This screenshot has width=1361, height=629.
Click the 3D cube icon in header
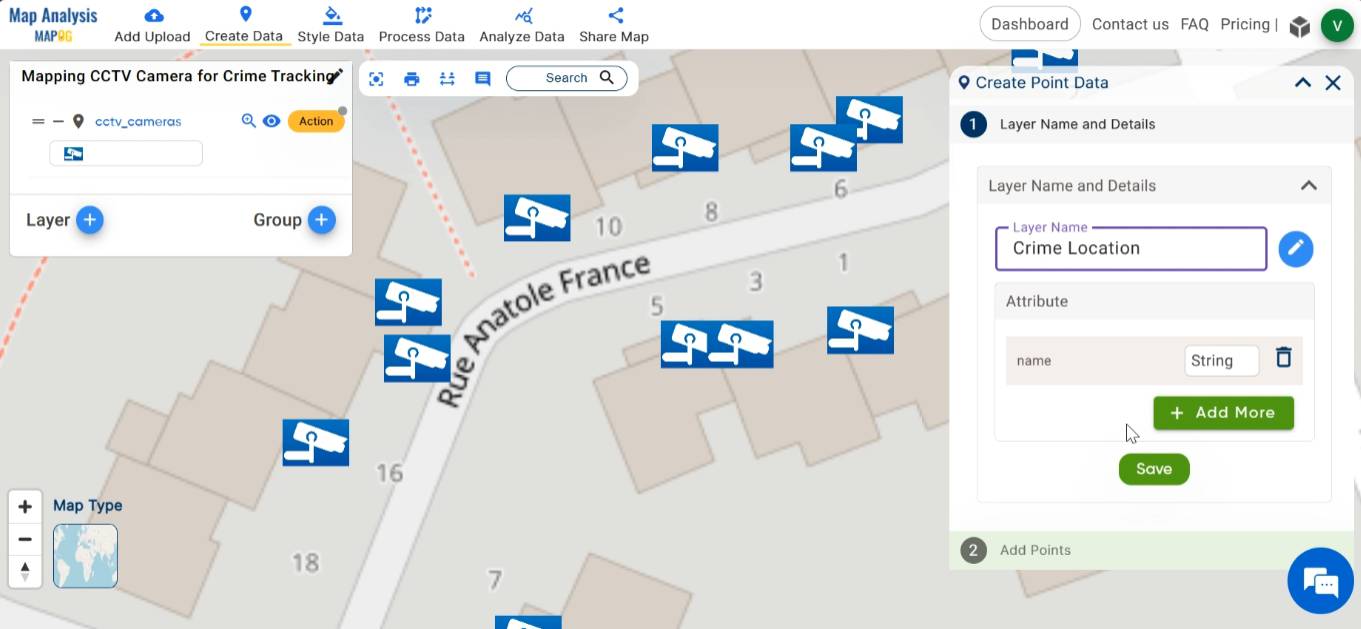[x=1299, y=26]
